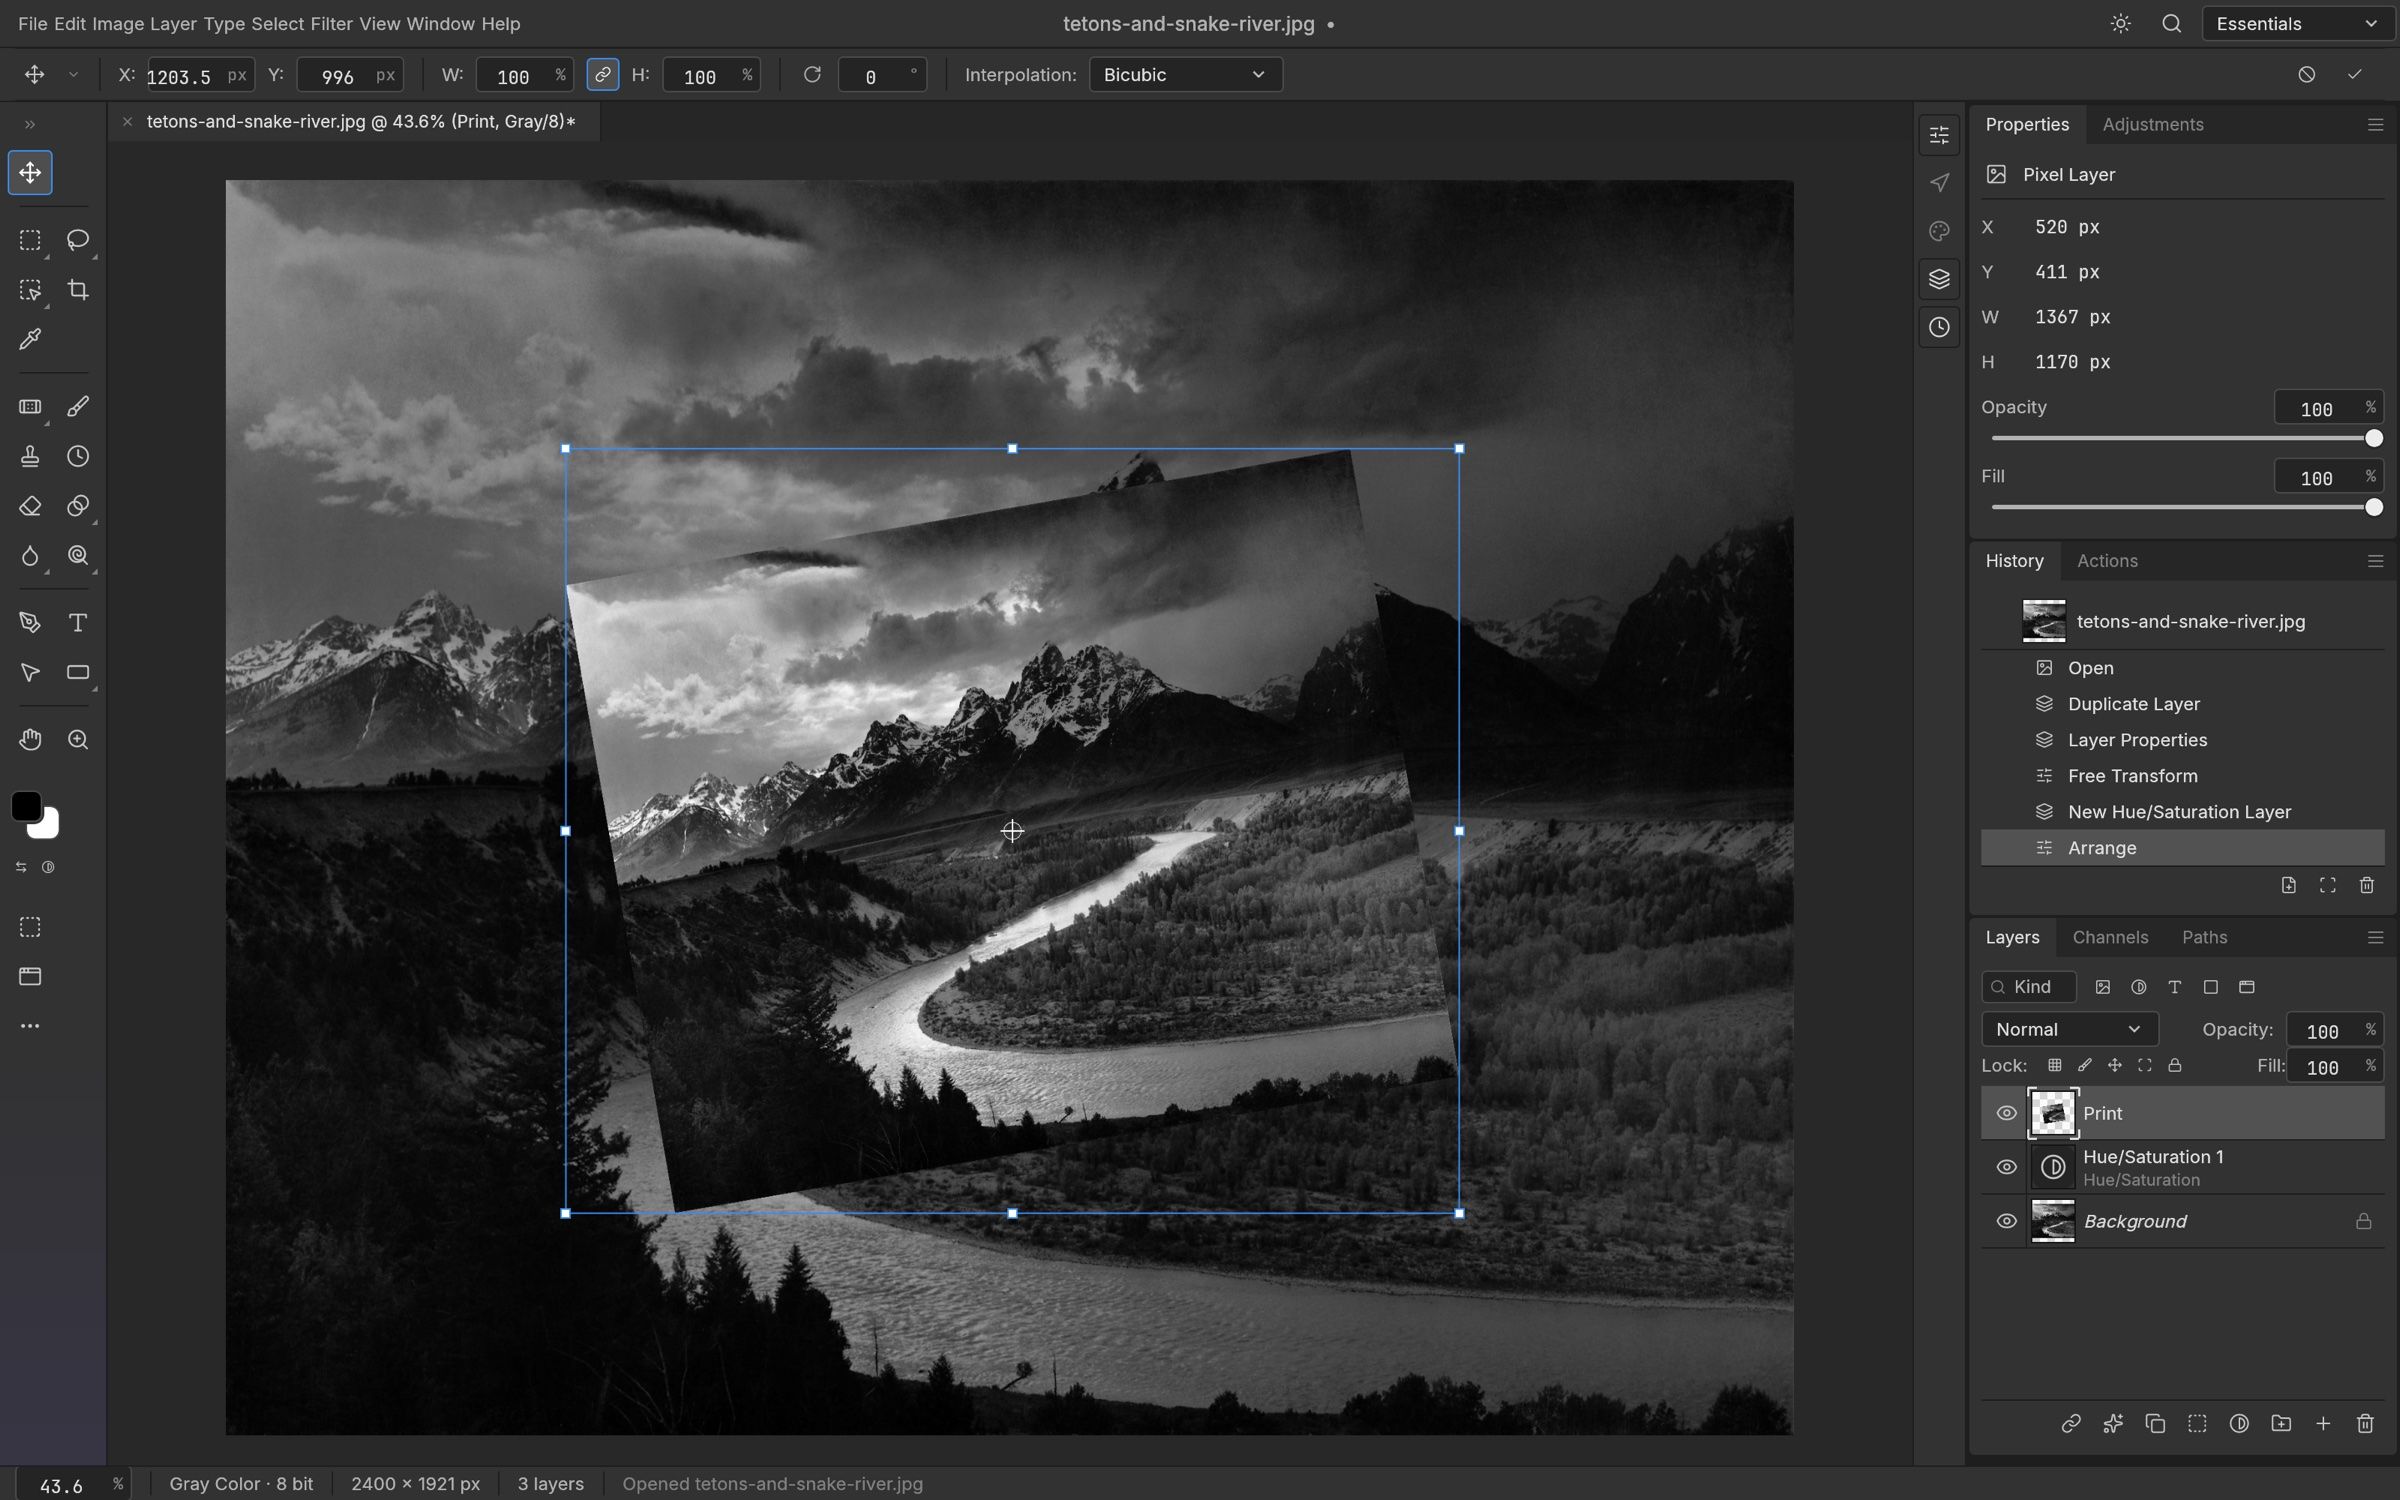Open the Interpolation Bicubic dropdown
2400x1500 pixels.
click(x=1185, y=75)
